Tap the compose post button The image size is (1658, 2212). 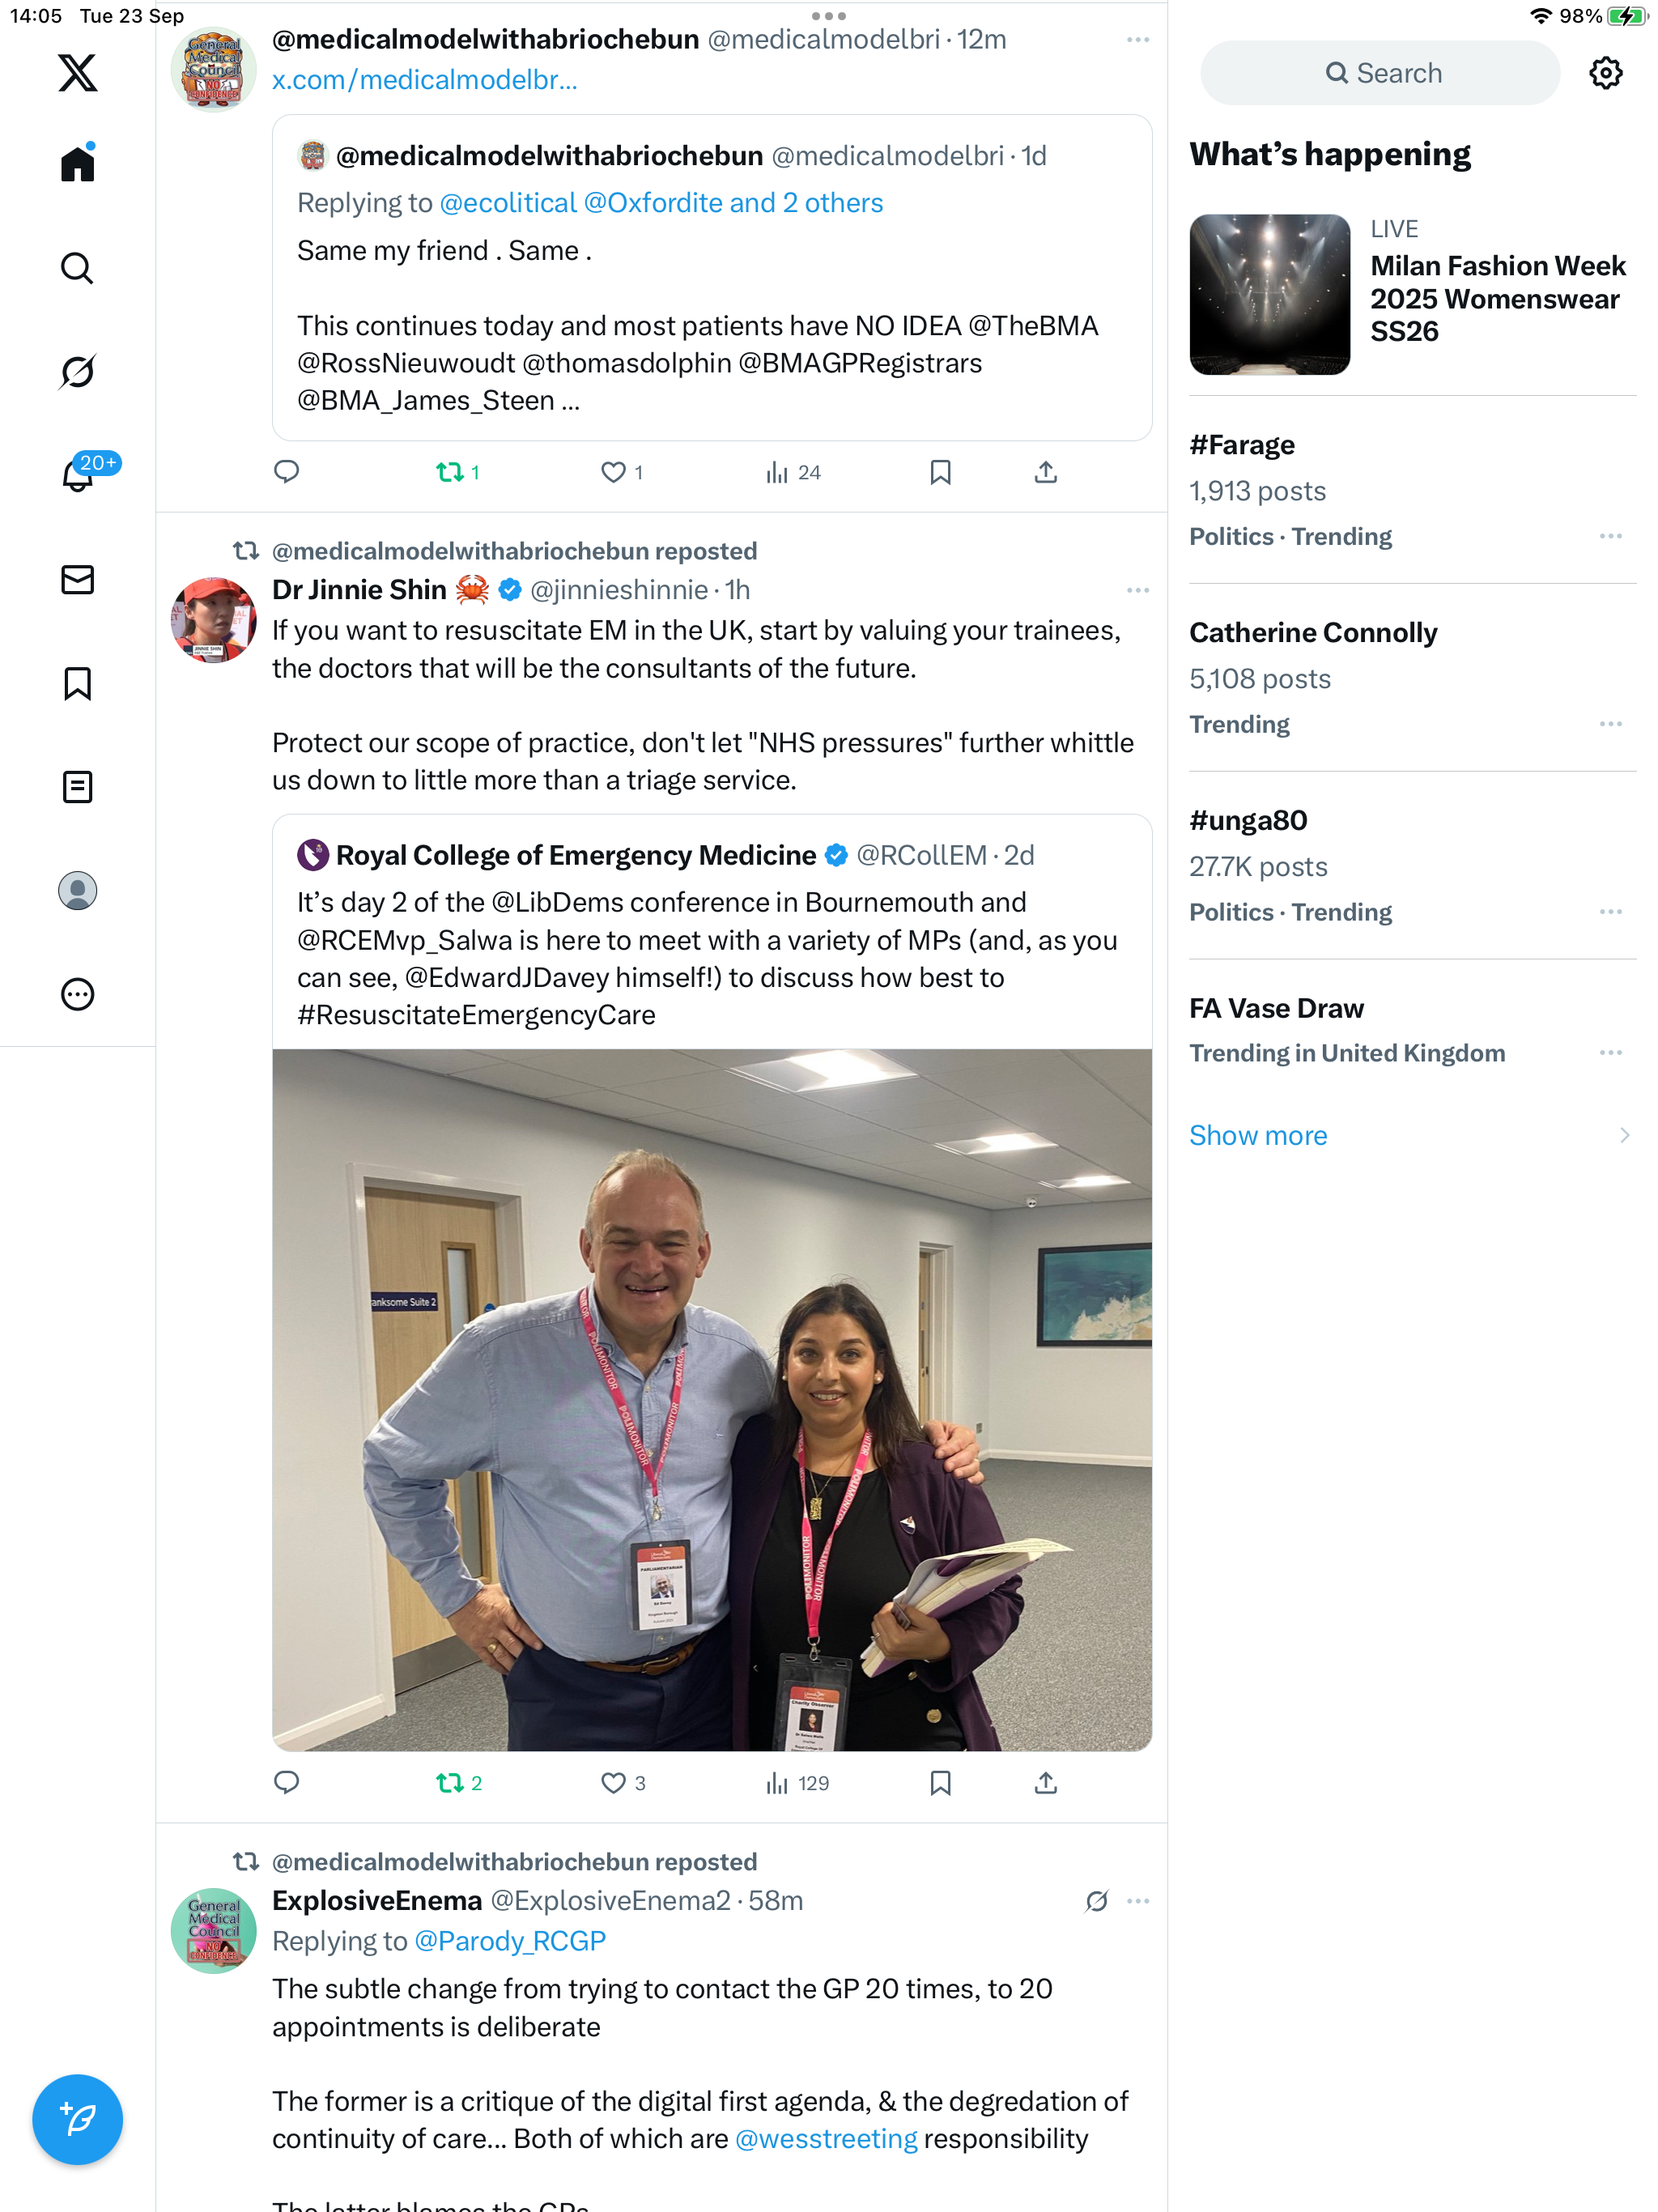(x=77, y=2119)
